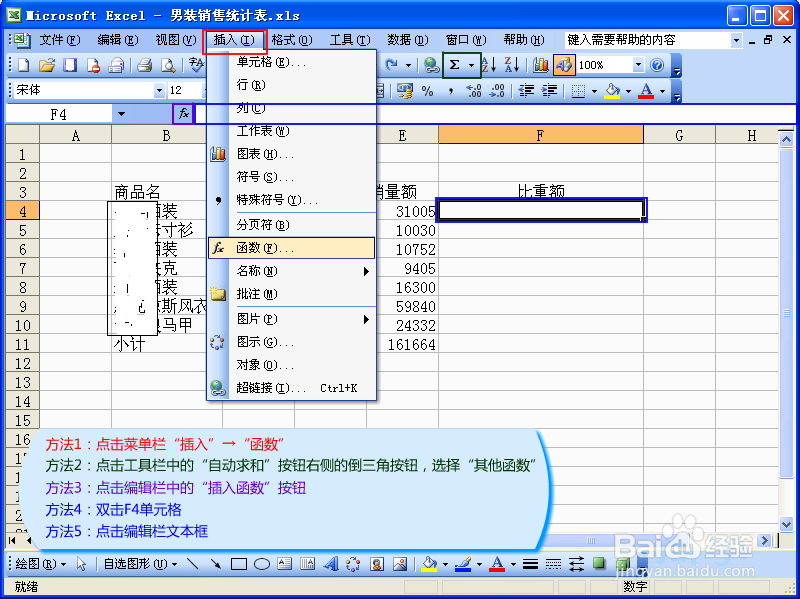Click Decrease Decimal icon
Viewport: 800px width, 599px height.
click(x=496, y=91)
